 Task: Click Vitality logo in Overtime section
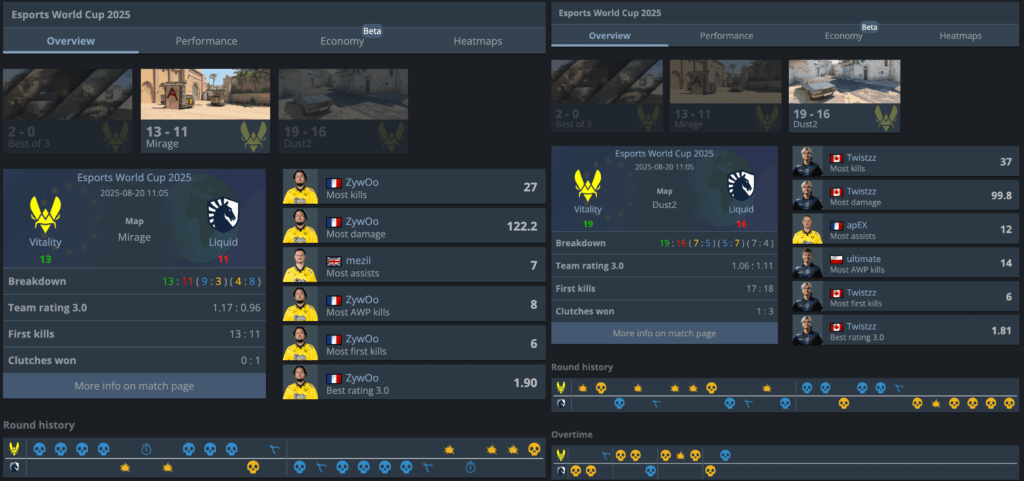[x=561, y=455]
